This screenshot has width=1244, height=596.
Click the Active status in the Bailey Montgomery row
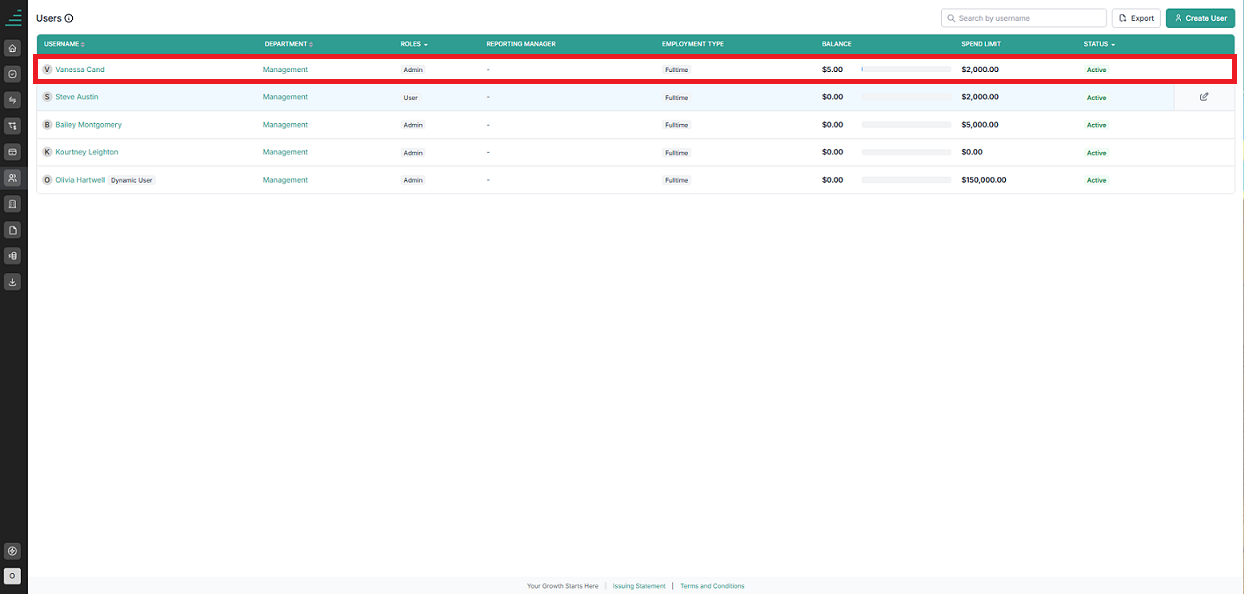click(1097, 125)
